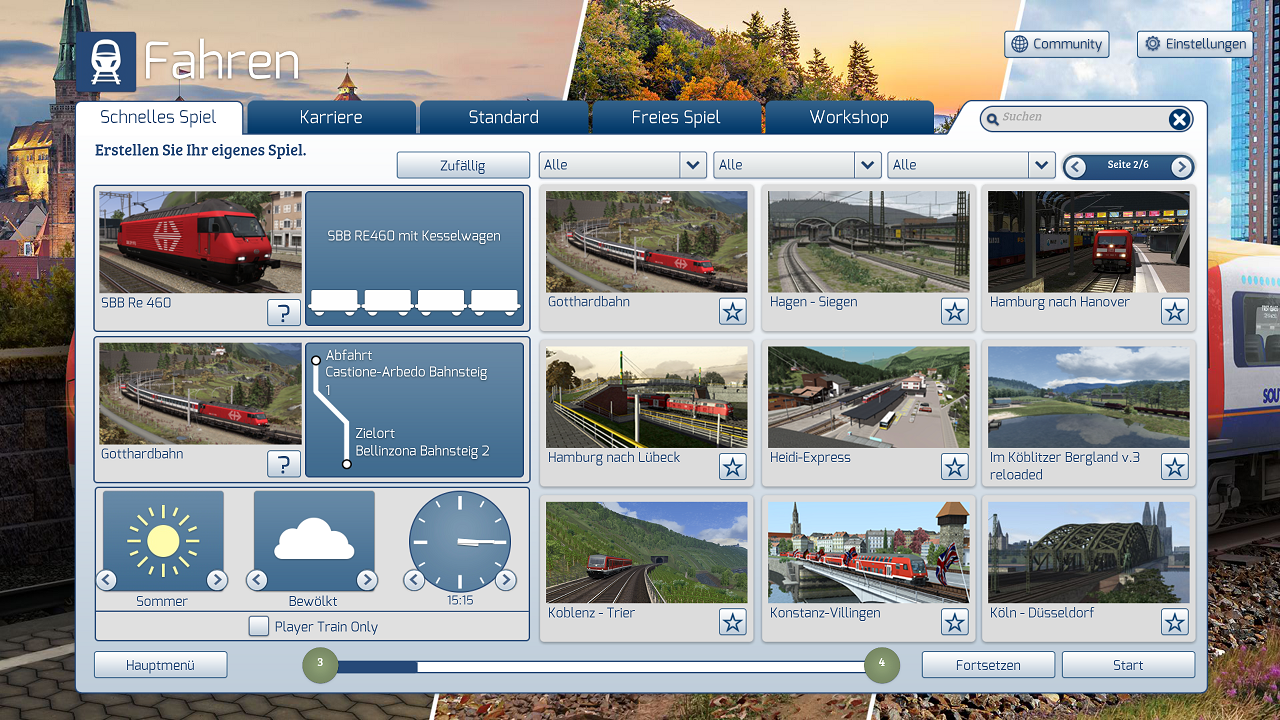Open the Abfahrt and Zielort route panel
This screenshot has width=1280, height=720.
(x=414, y=410)
